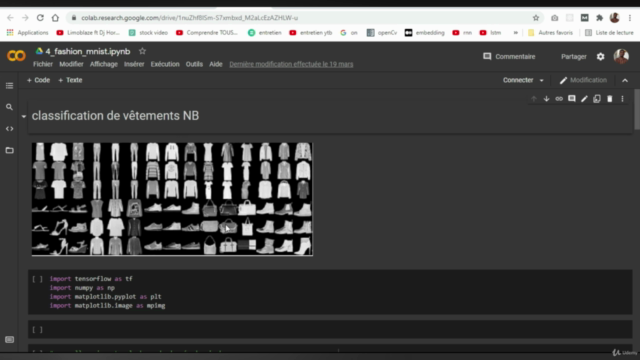Viewport: 640px width, 360px height.
Task: Open the search and replace sidebar icon
Action: (x=9, y=107)
